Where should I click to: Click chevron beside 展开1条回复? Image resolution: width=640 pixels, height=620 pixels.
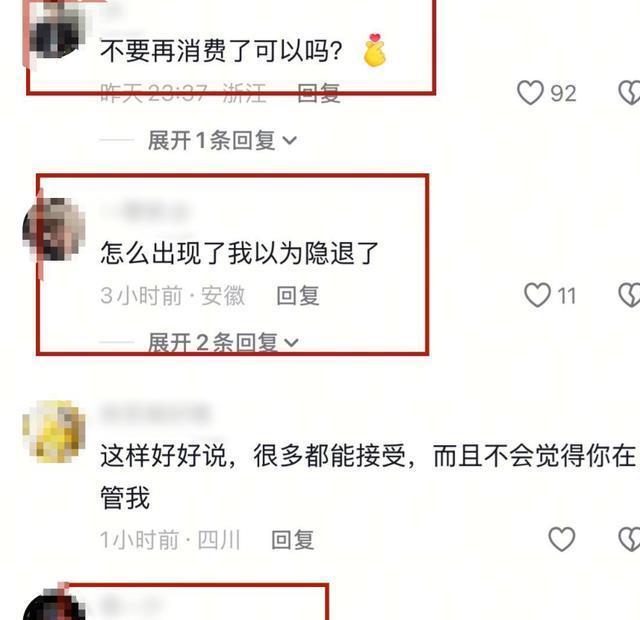[289, 140]
